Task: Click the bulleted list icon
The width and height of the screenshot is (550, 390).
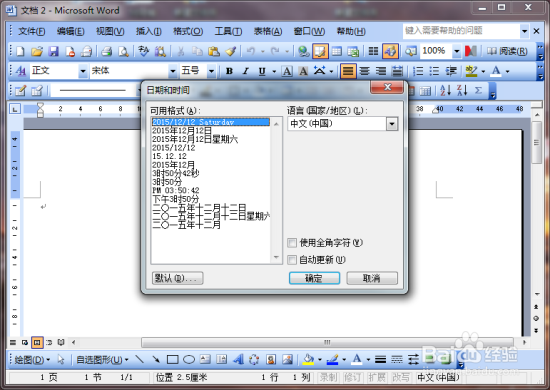Action: pos(434,71)
